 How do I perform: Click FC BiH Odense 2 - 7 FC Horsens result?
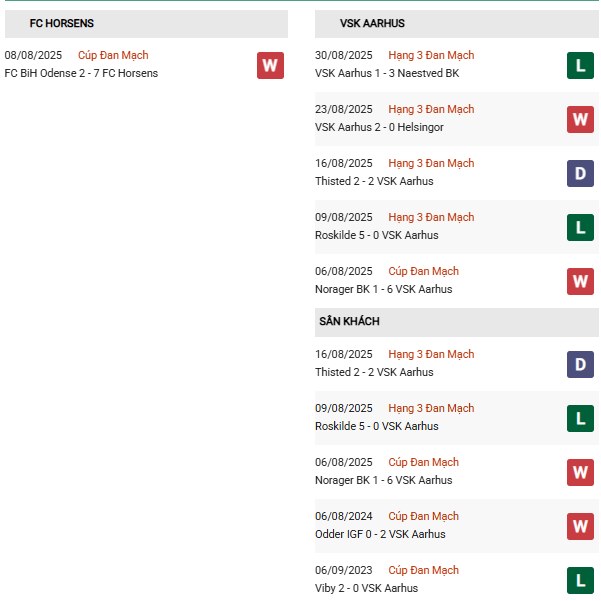[x=81, y=73]
